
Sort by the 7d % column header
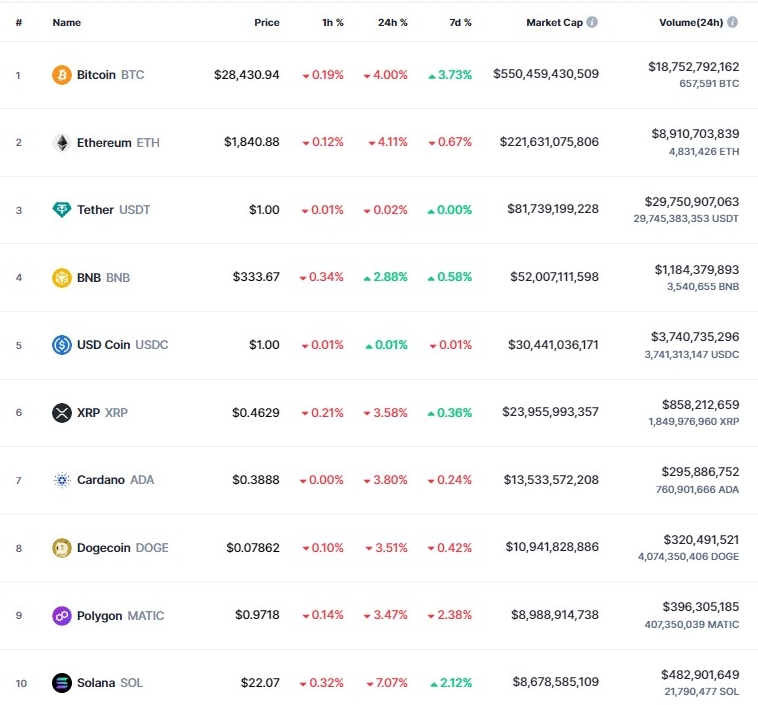pos(460,22)
